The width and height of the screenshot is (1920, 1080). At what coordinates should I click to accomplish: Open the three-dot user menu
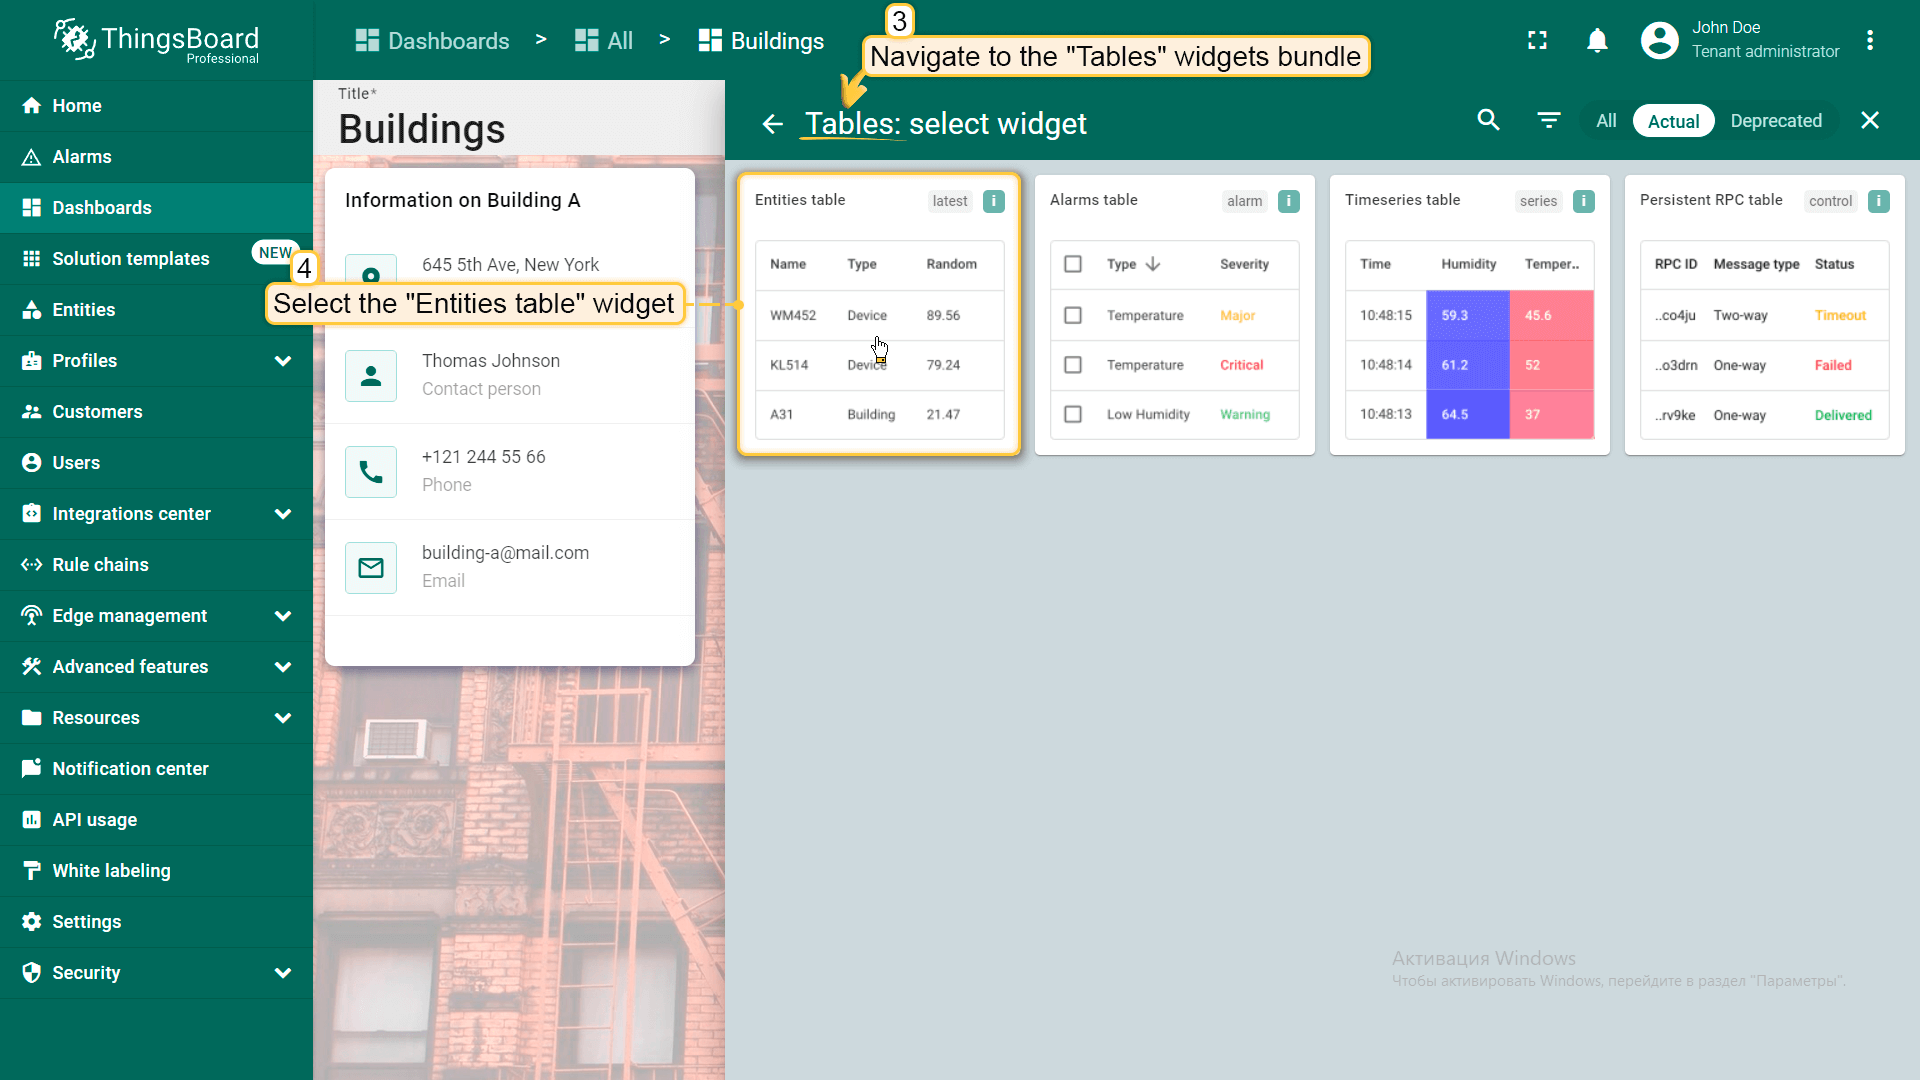click(1869, 41)
